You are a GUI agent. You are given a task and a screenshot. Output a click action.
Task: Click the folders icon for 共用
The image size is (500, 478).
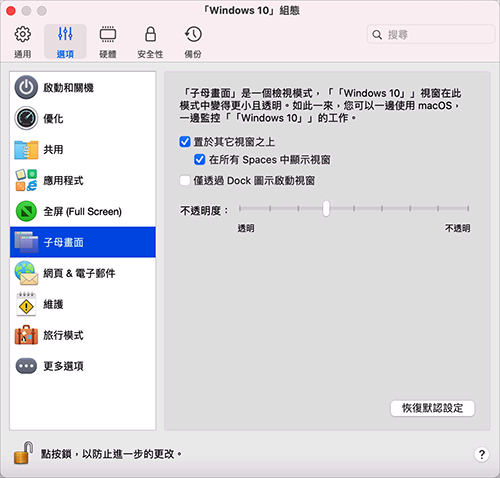(x=26, y=149)
